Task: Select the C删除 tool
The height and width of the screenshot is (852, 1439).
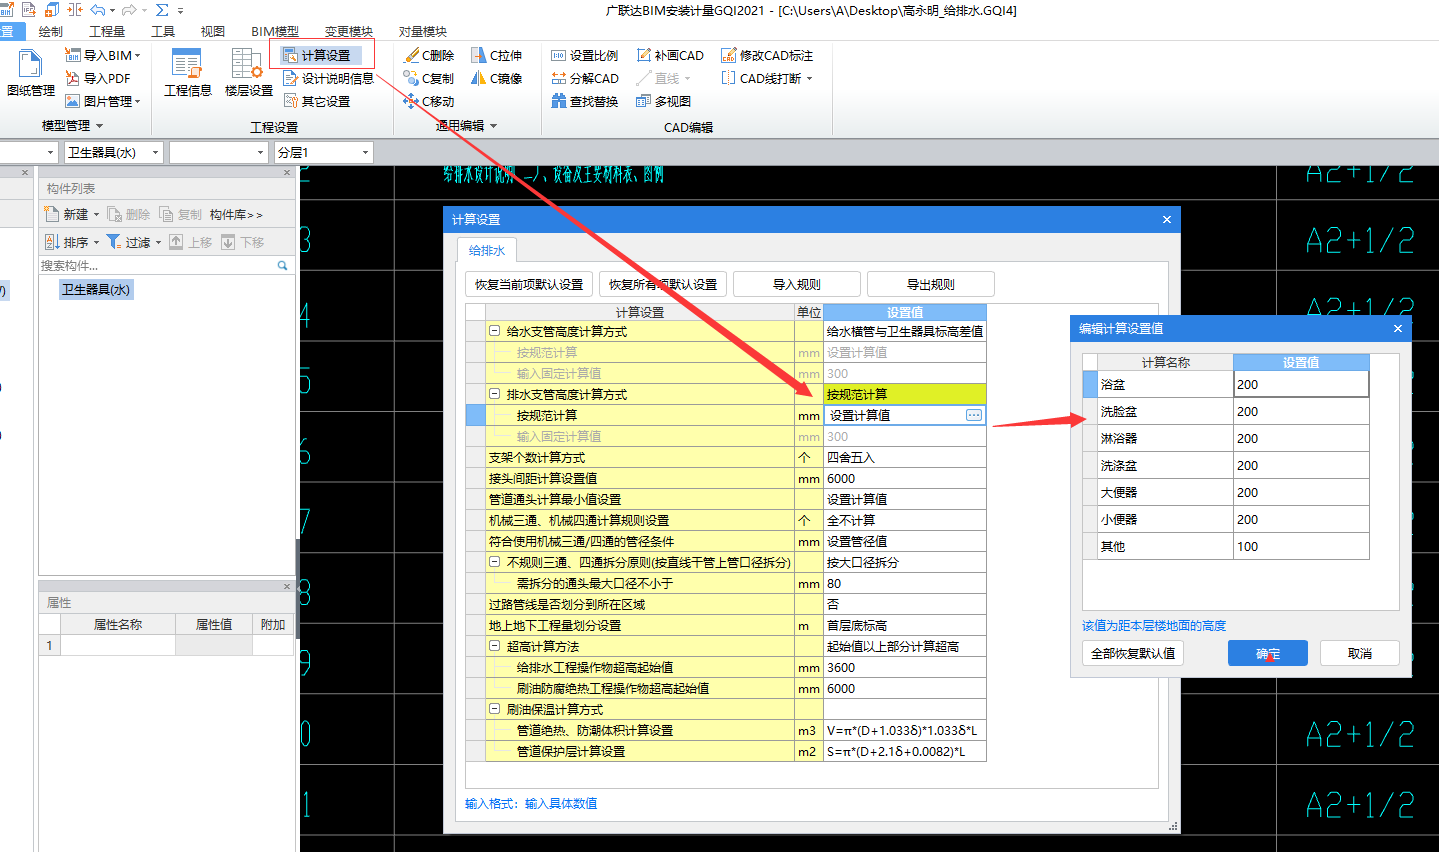Action: click(429, 55)
